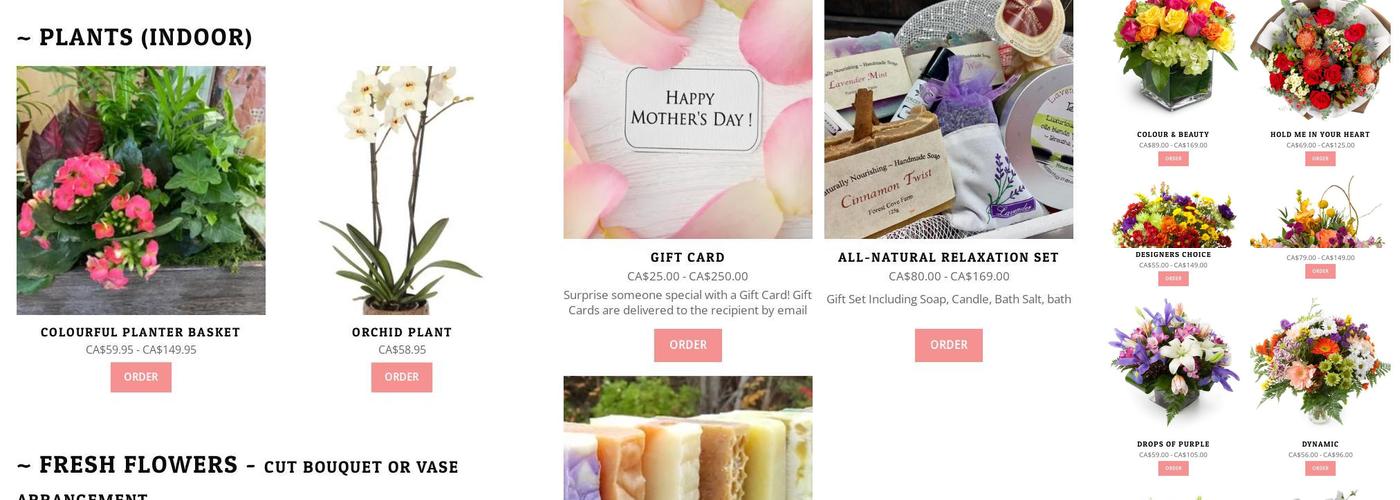Screen dimensions: 1400x500
Task: Open the Designers Choice title link
Action: pos(1173,254)
